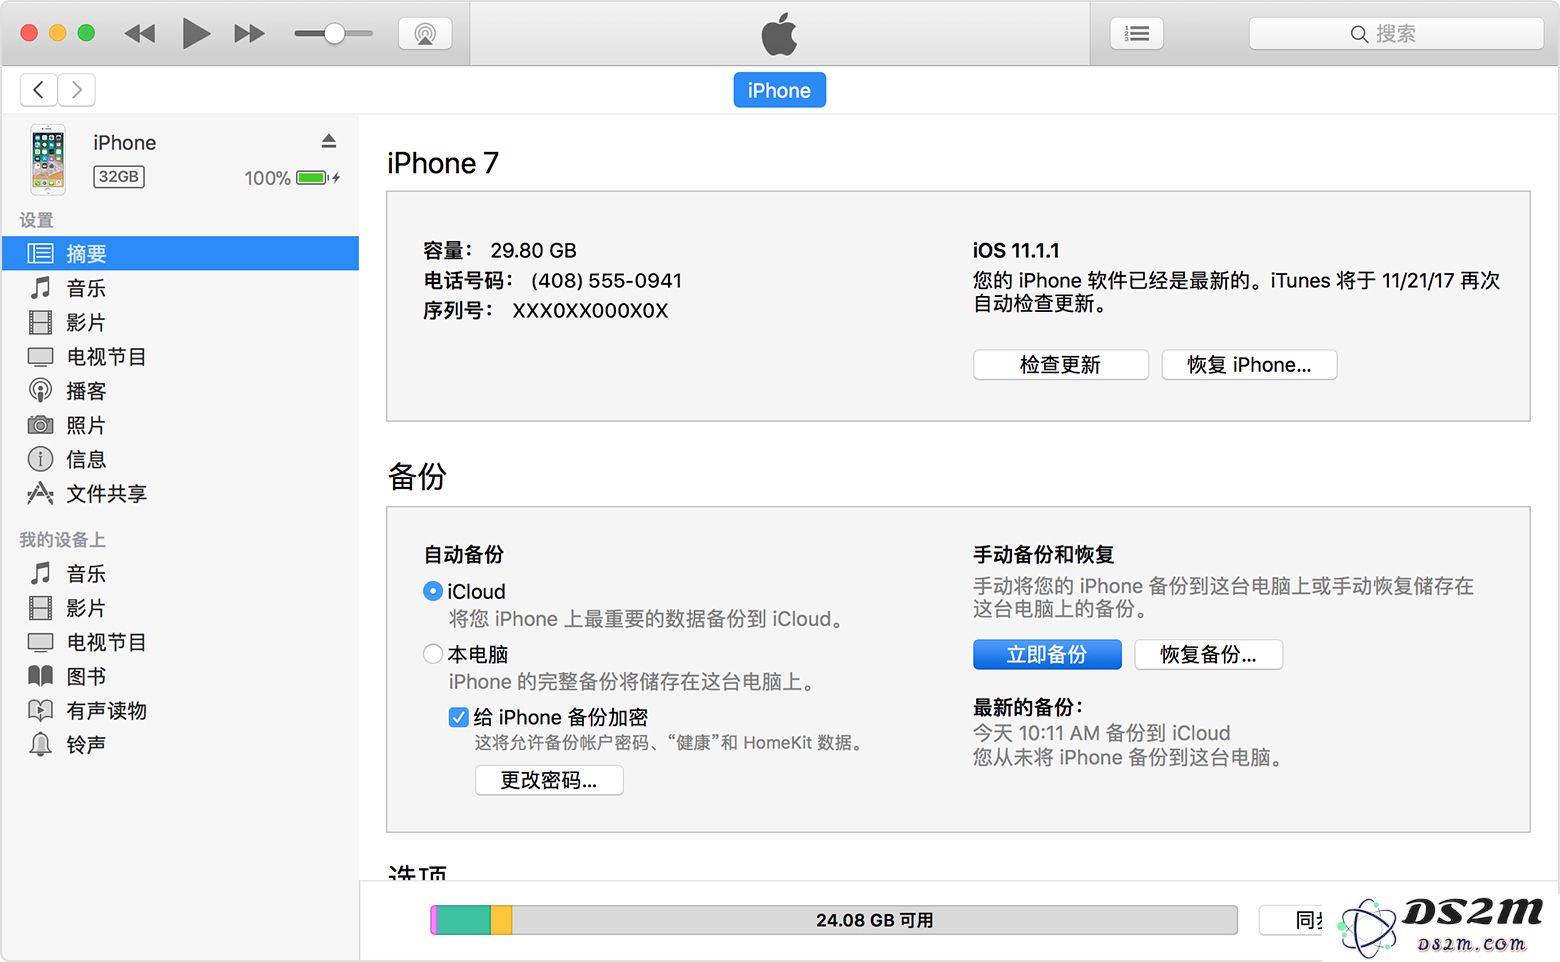Click the 恢复备份... button
Screen dimensions: 1560x962
1208,655
